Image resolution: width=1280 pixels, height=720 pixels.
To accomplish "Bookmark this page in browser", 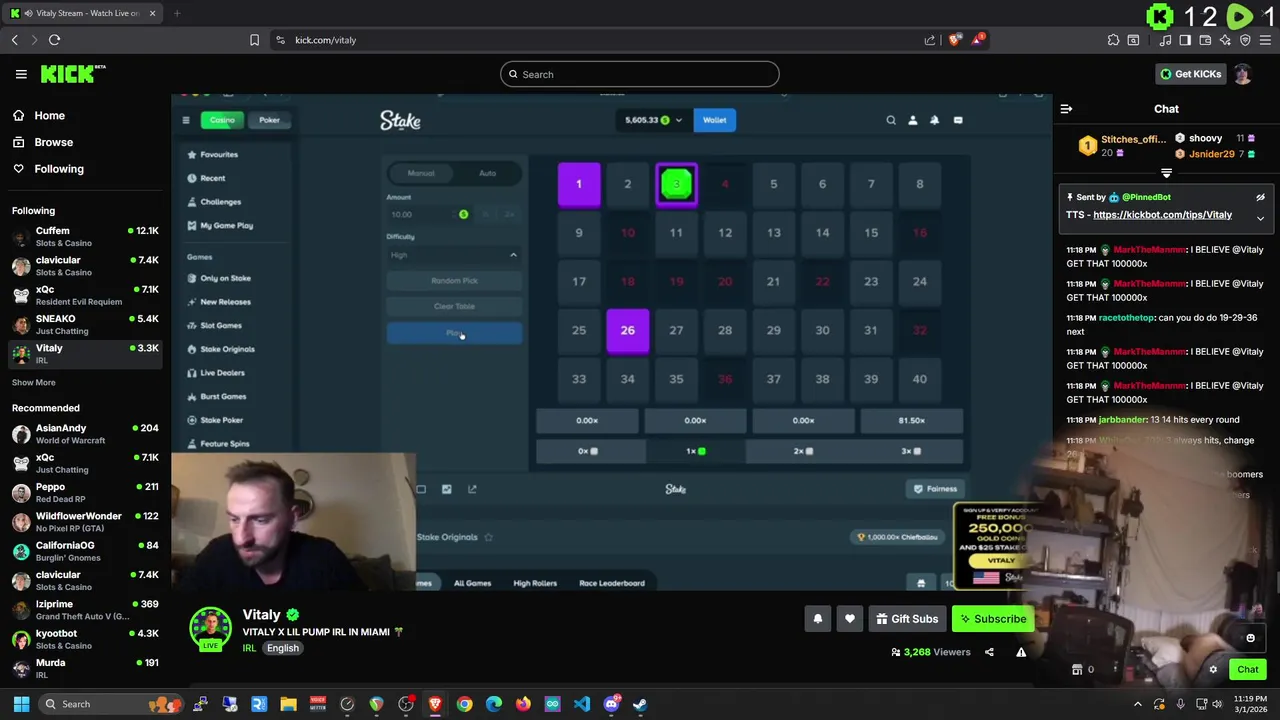I will pos(254,40).
